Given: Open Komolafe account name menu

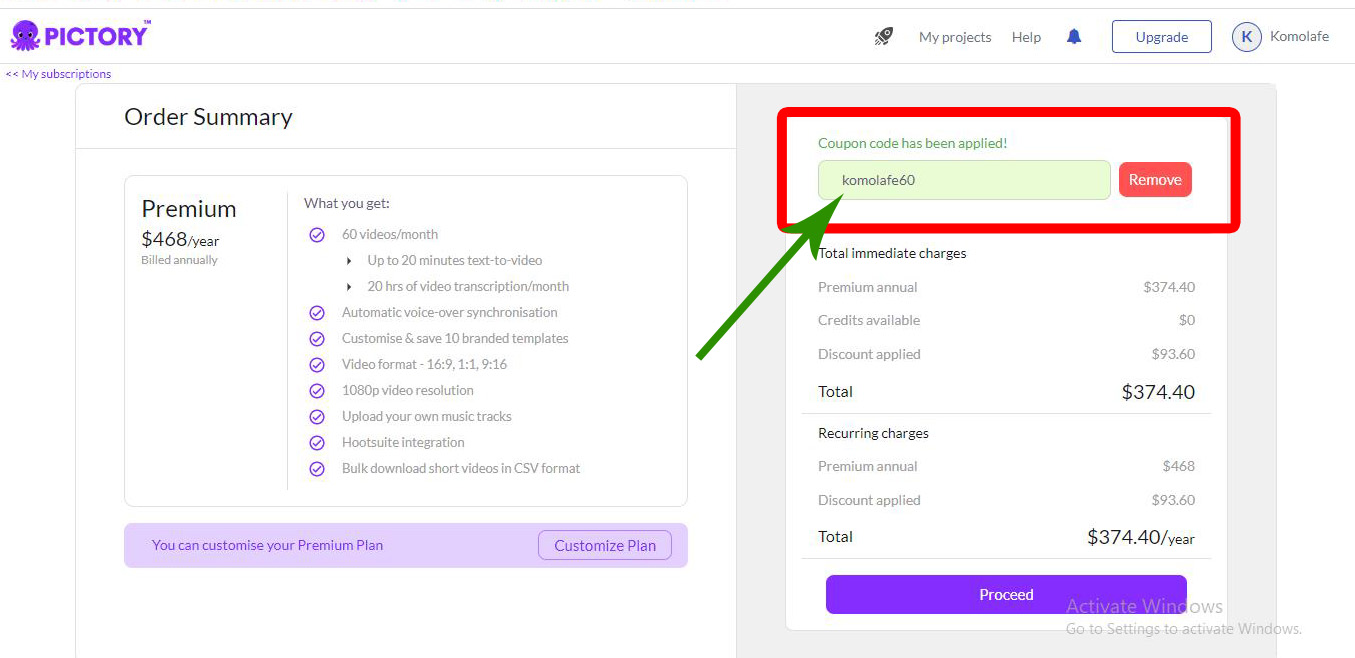Looking at the screenshot, I should [x=1299, y=36].
